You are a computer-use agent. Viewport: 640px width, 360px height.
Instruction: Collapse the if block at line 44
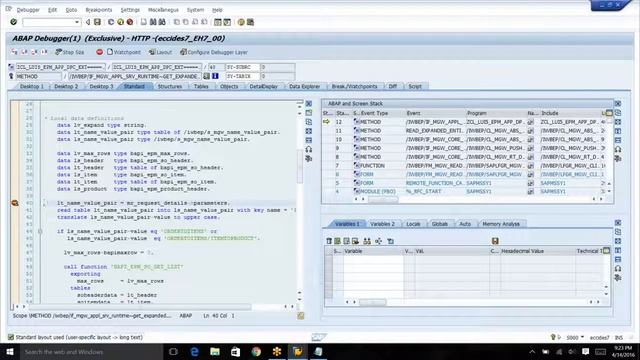(40, 231)
